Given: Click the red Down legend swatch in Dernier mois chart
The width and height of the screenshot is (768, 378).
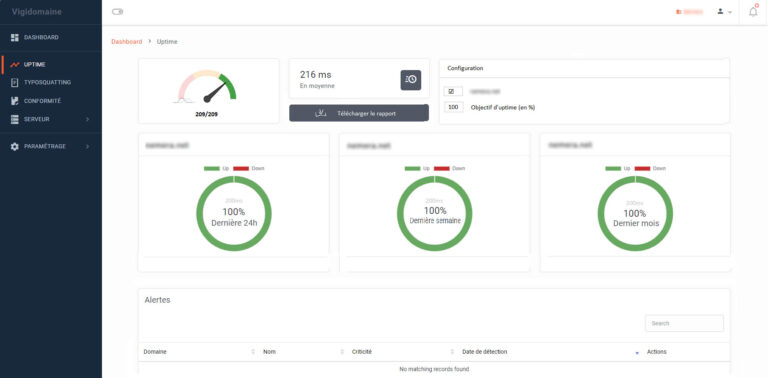Looking at the screenshot, I should pyautogui.click(x=642, y=168).
